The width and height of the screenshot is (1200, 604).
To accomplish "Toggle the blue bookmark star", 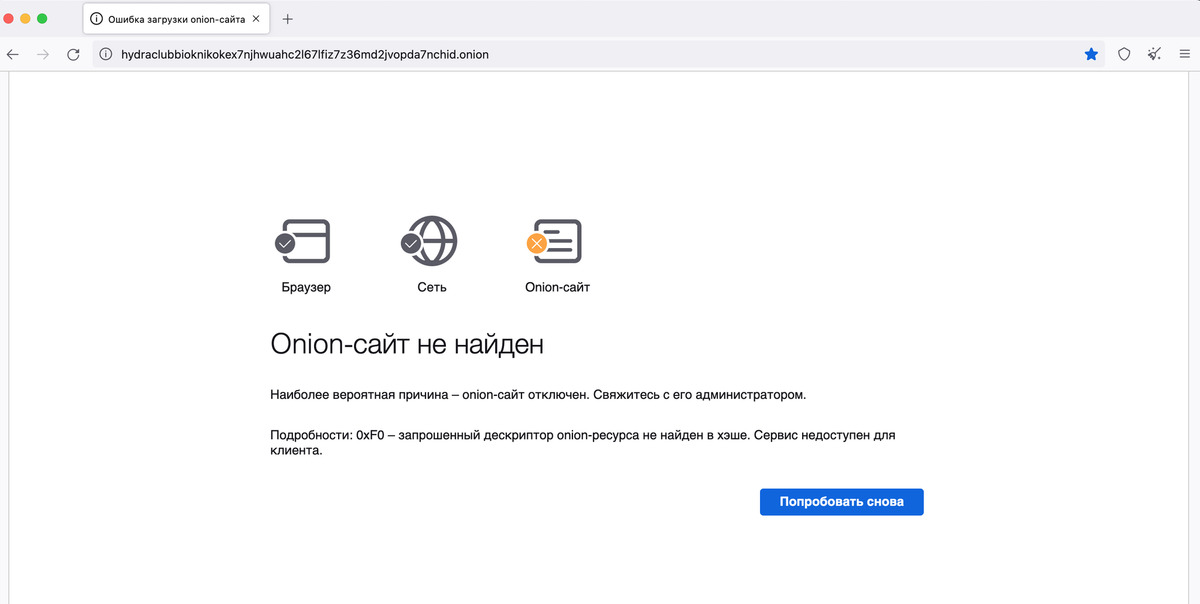I will pyautogui.click(x=1091, y=55).
